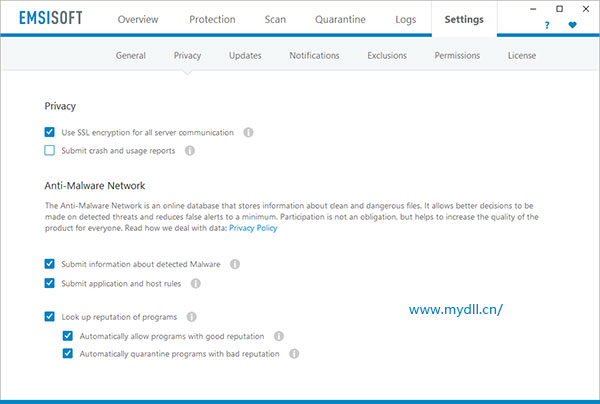Show info for application and host rules
600x404 pixels.
point(196,283)
